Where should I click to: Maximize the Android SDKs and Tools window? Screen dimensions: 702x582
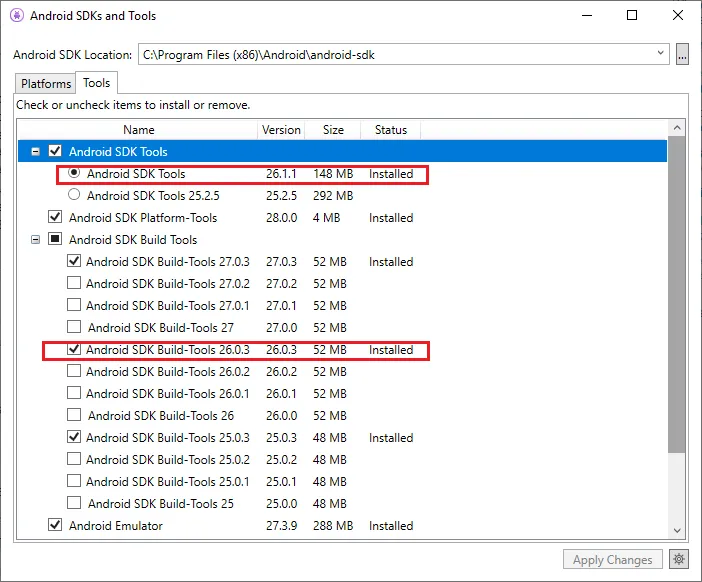coord(632,15)
